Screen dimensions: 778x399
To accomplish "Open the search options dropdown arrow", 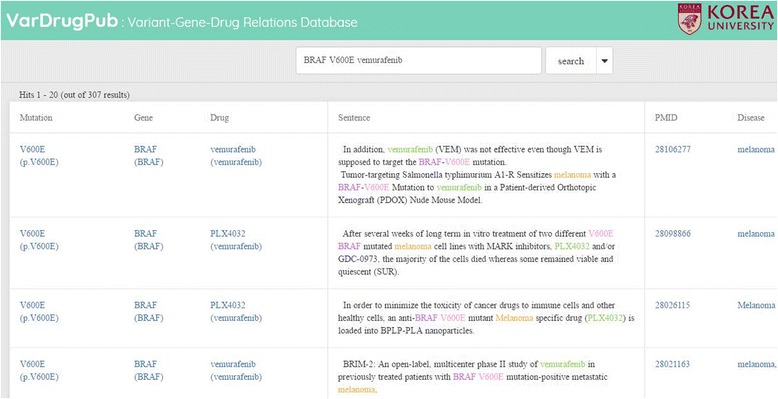I will tap(604, 61).
